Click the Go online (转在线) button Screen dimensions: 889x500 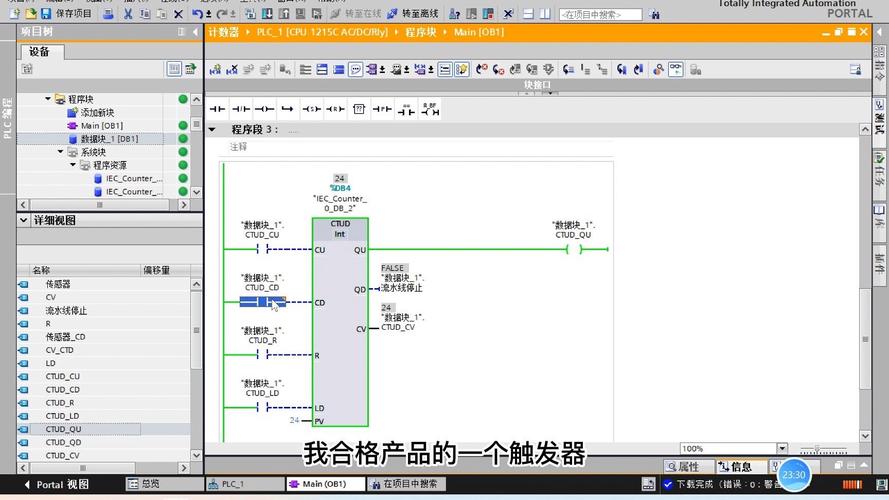tap(355, 14)
